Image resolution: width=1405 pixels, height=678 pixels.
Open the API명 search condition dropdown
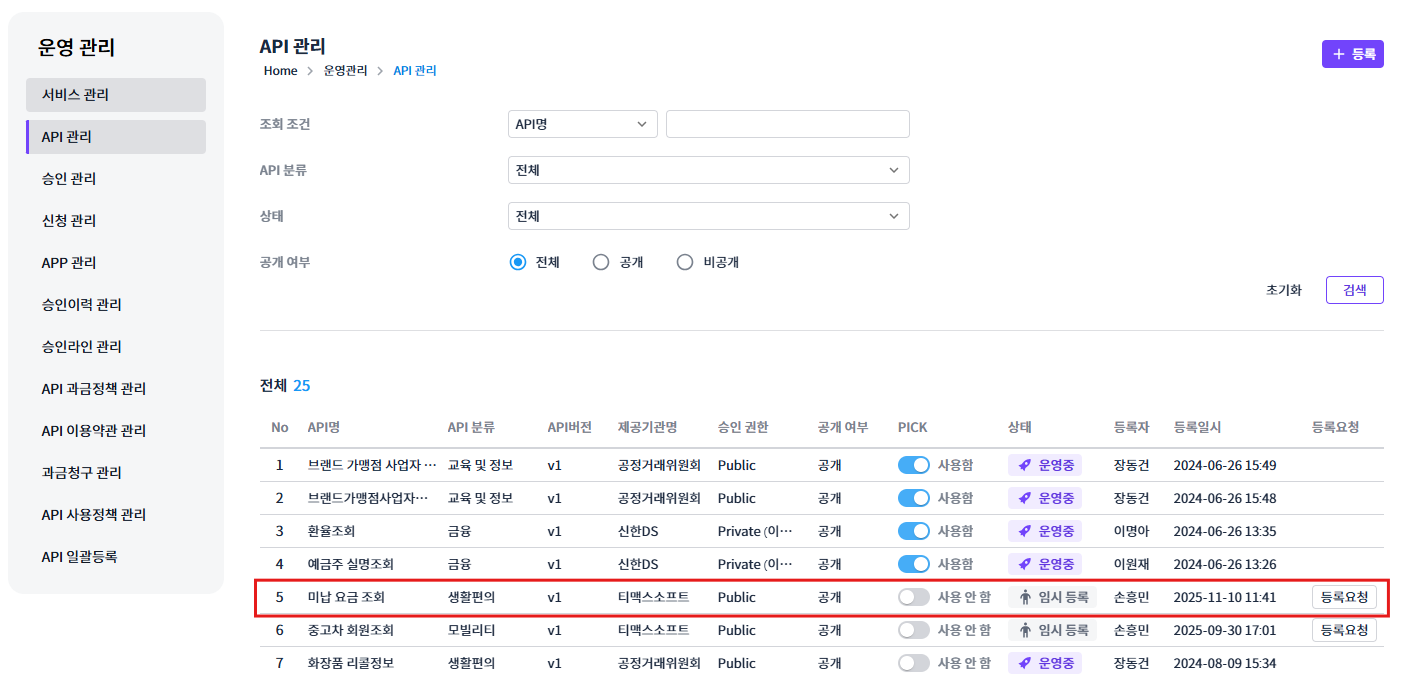tap(583, 124)
